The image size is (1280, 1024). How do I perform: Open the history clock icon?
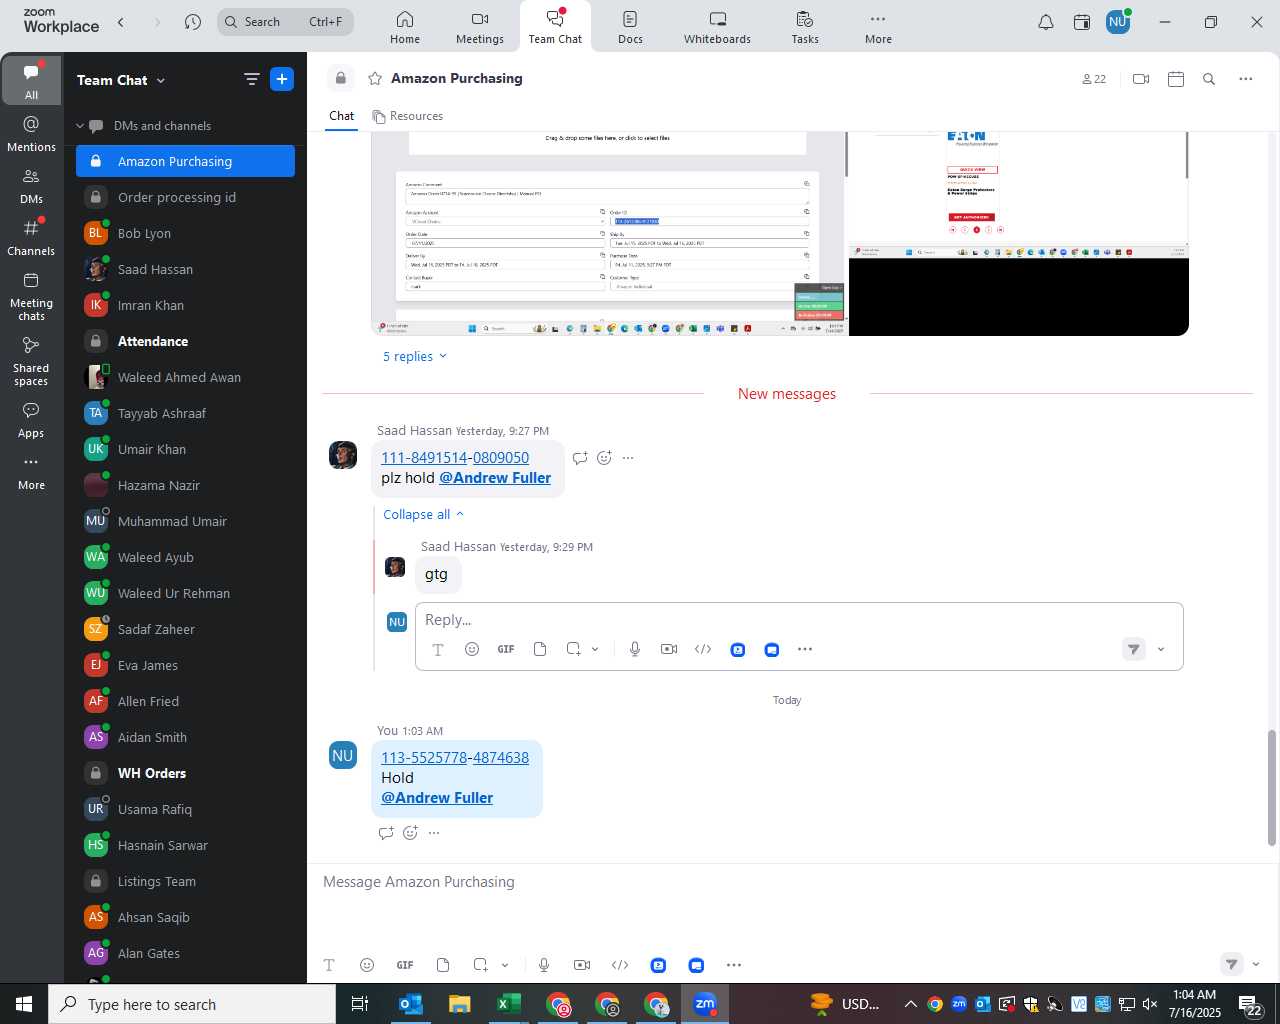pyautogui.click(x=193, y=22)
